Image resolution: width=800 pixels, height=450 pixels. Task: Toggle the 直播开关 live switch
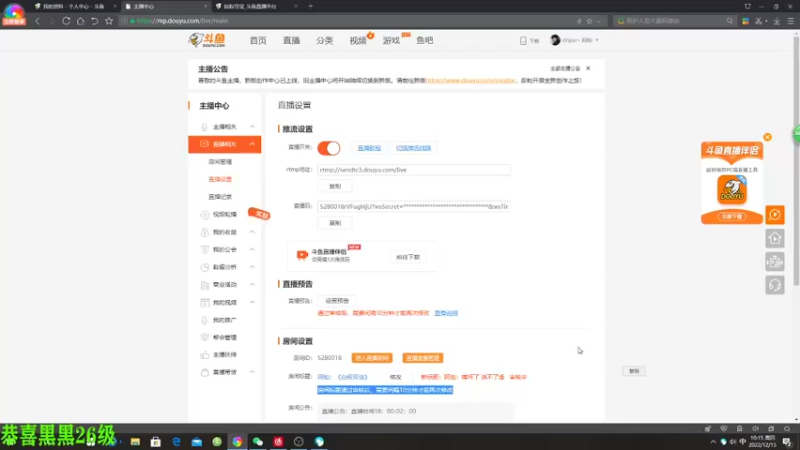(329, 148)
